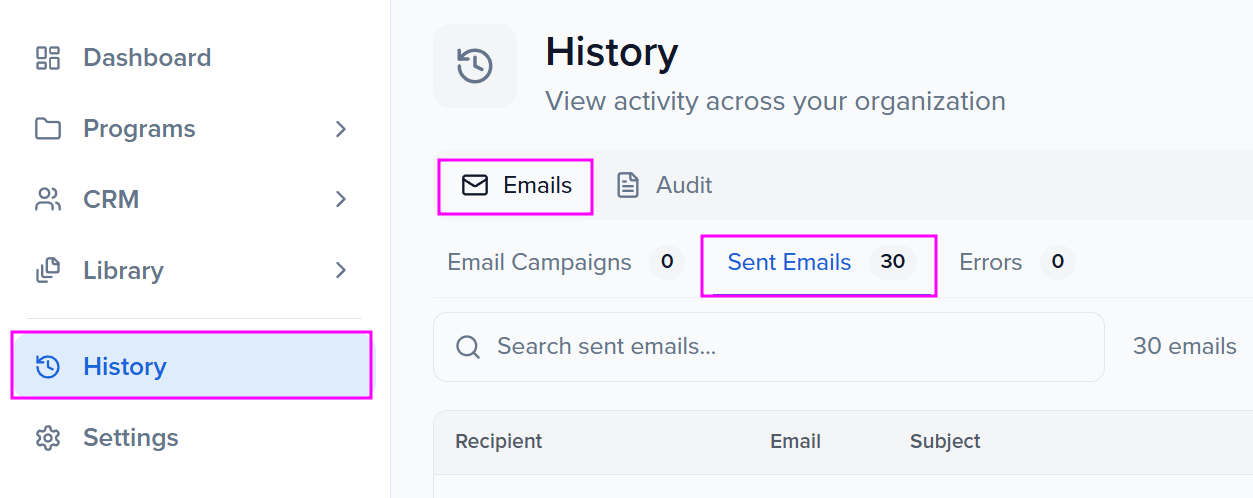Open the Email Campaigns sub-tab
This screenshot has width=1253, height=498.
tap(540, 263)
